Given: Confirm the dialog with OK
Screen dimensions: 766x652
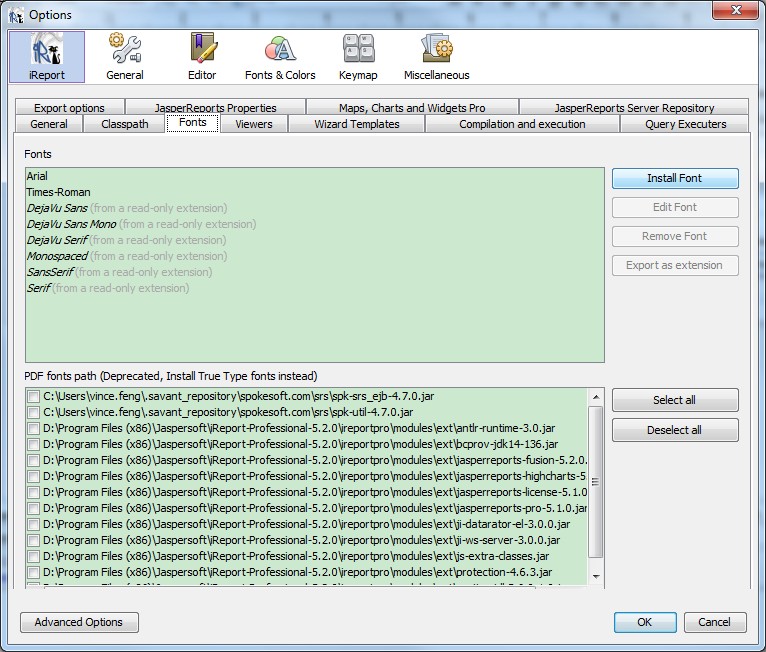Looking at the screenshot, I should (645, 622).
